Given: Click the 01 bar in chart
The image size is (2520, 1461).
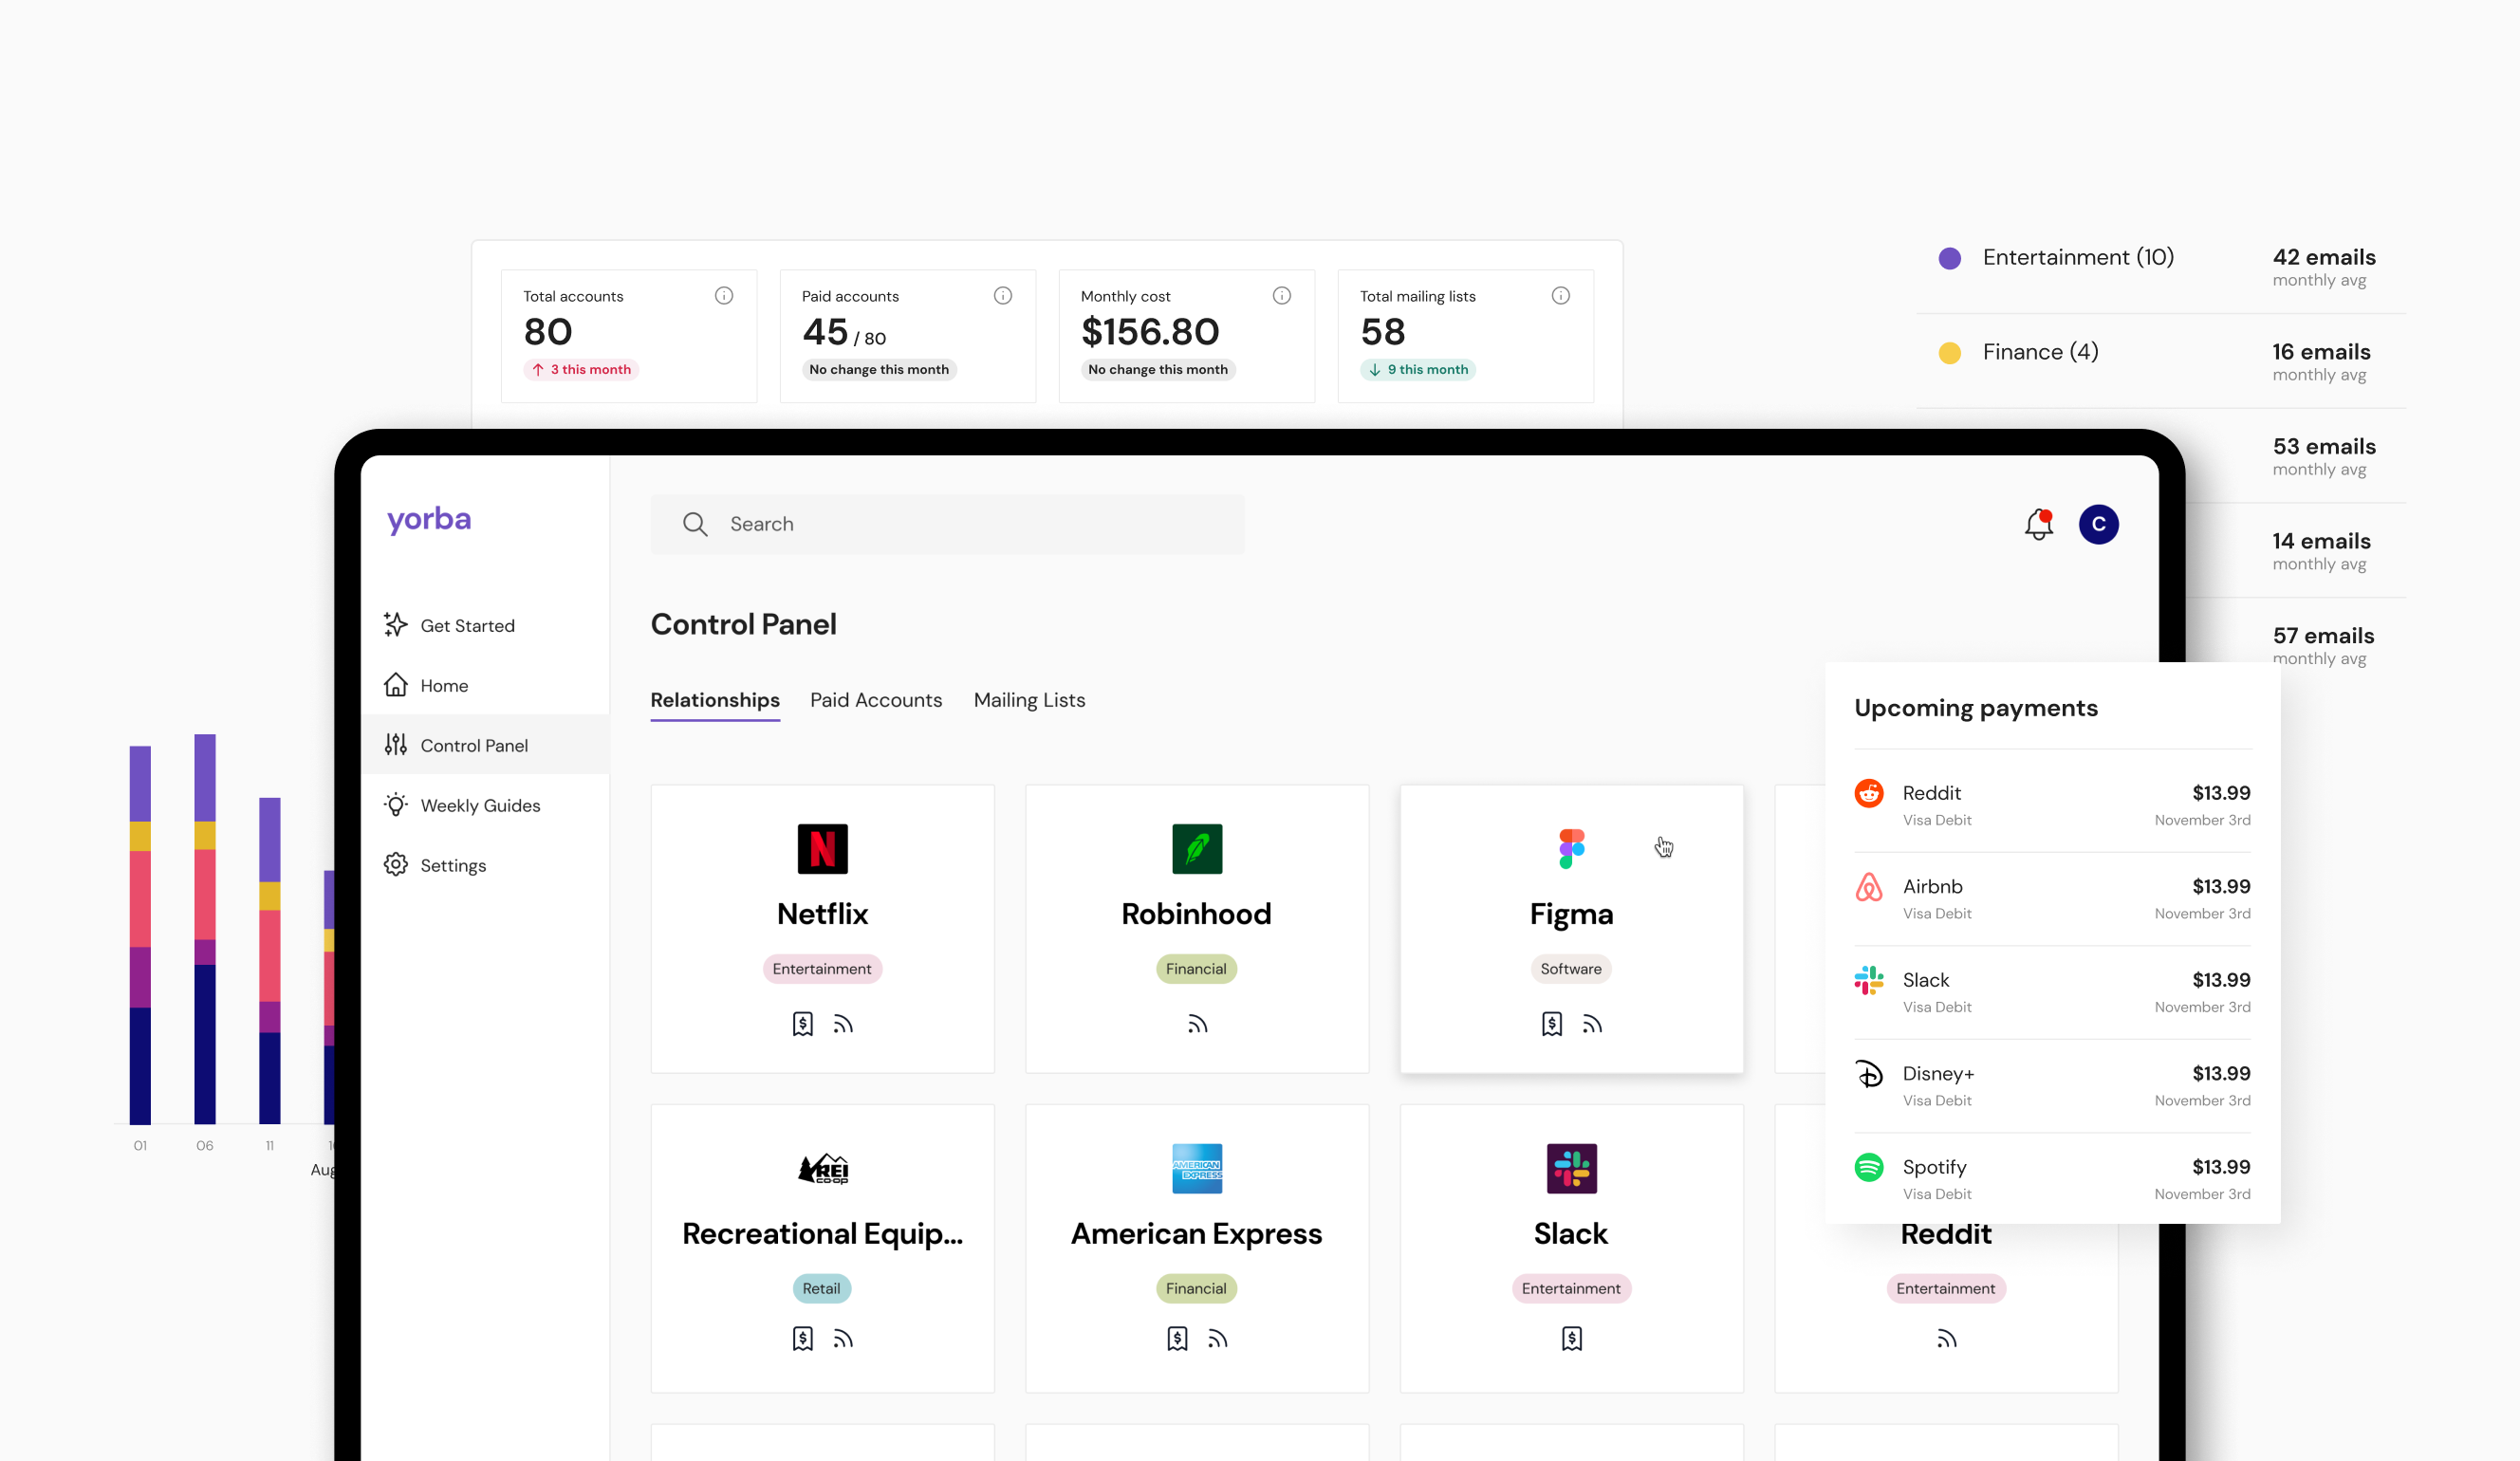Looking at the screenshot, I should (x=140, y=935).
